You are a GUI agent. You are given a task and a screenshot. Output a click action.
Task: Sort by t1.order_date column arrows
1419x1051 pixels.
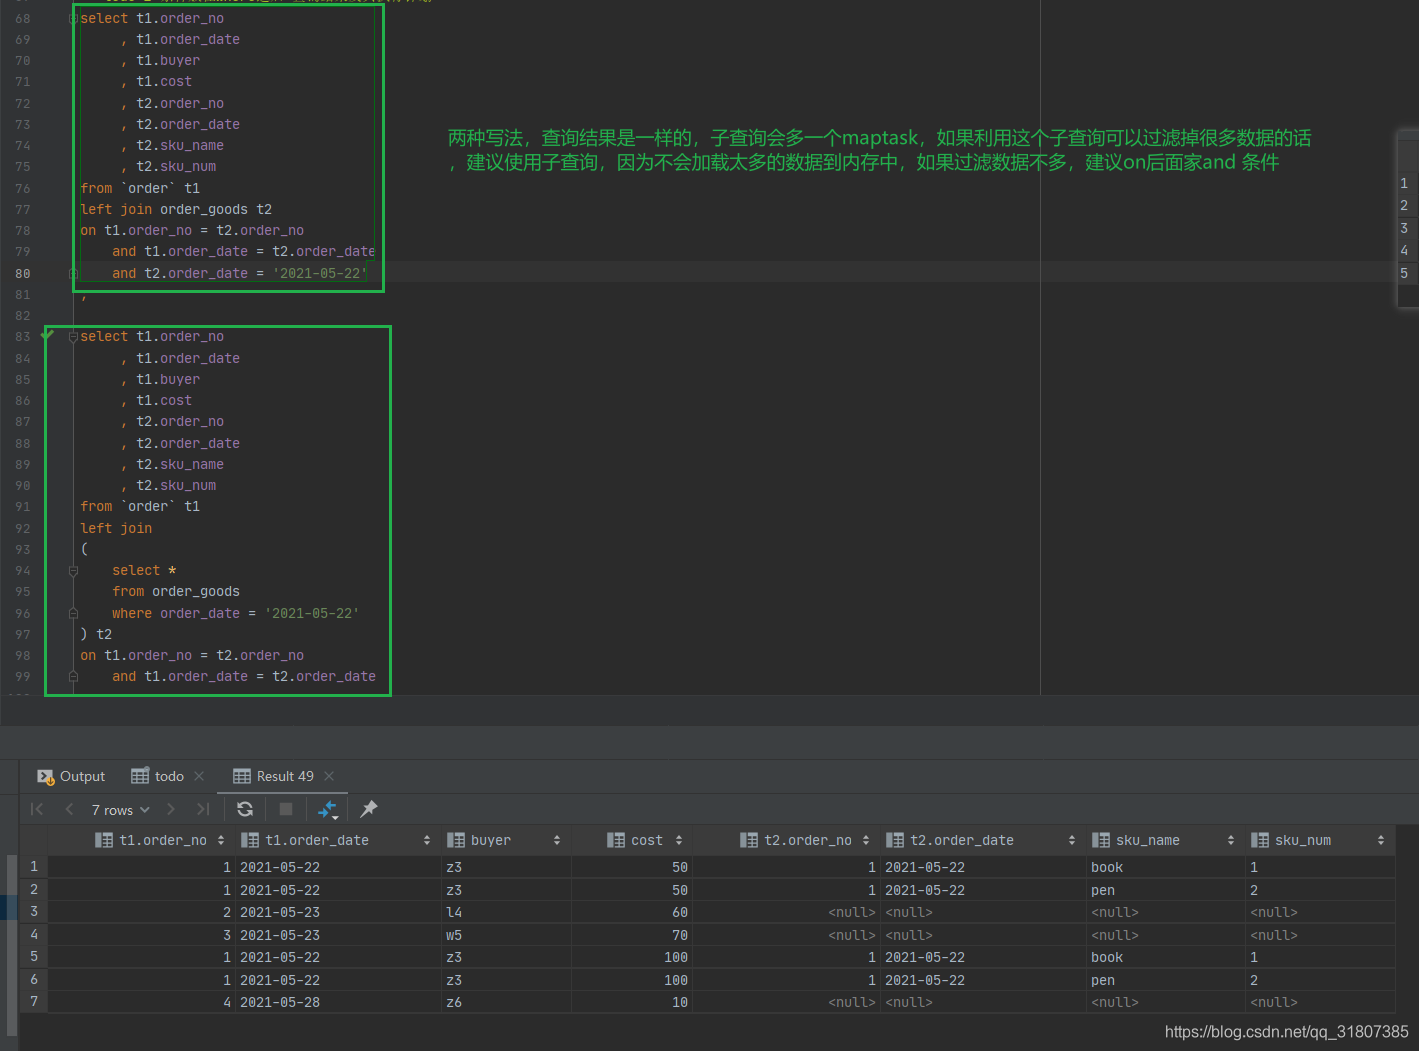(x=427, y=840)
